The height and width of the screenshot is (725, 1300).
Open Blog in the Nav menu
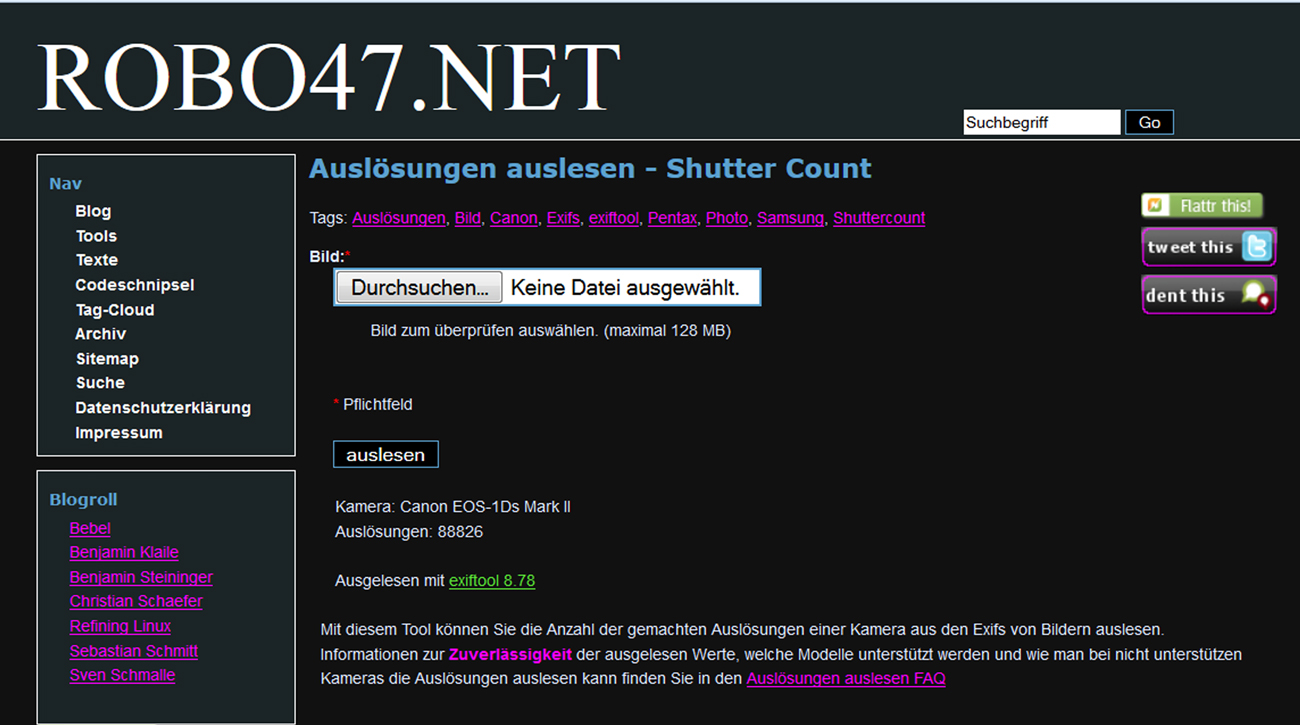(x=93, y=211)
